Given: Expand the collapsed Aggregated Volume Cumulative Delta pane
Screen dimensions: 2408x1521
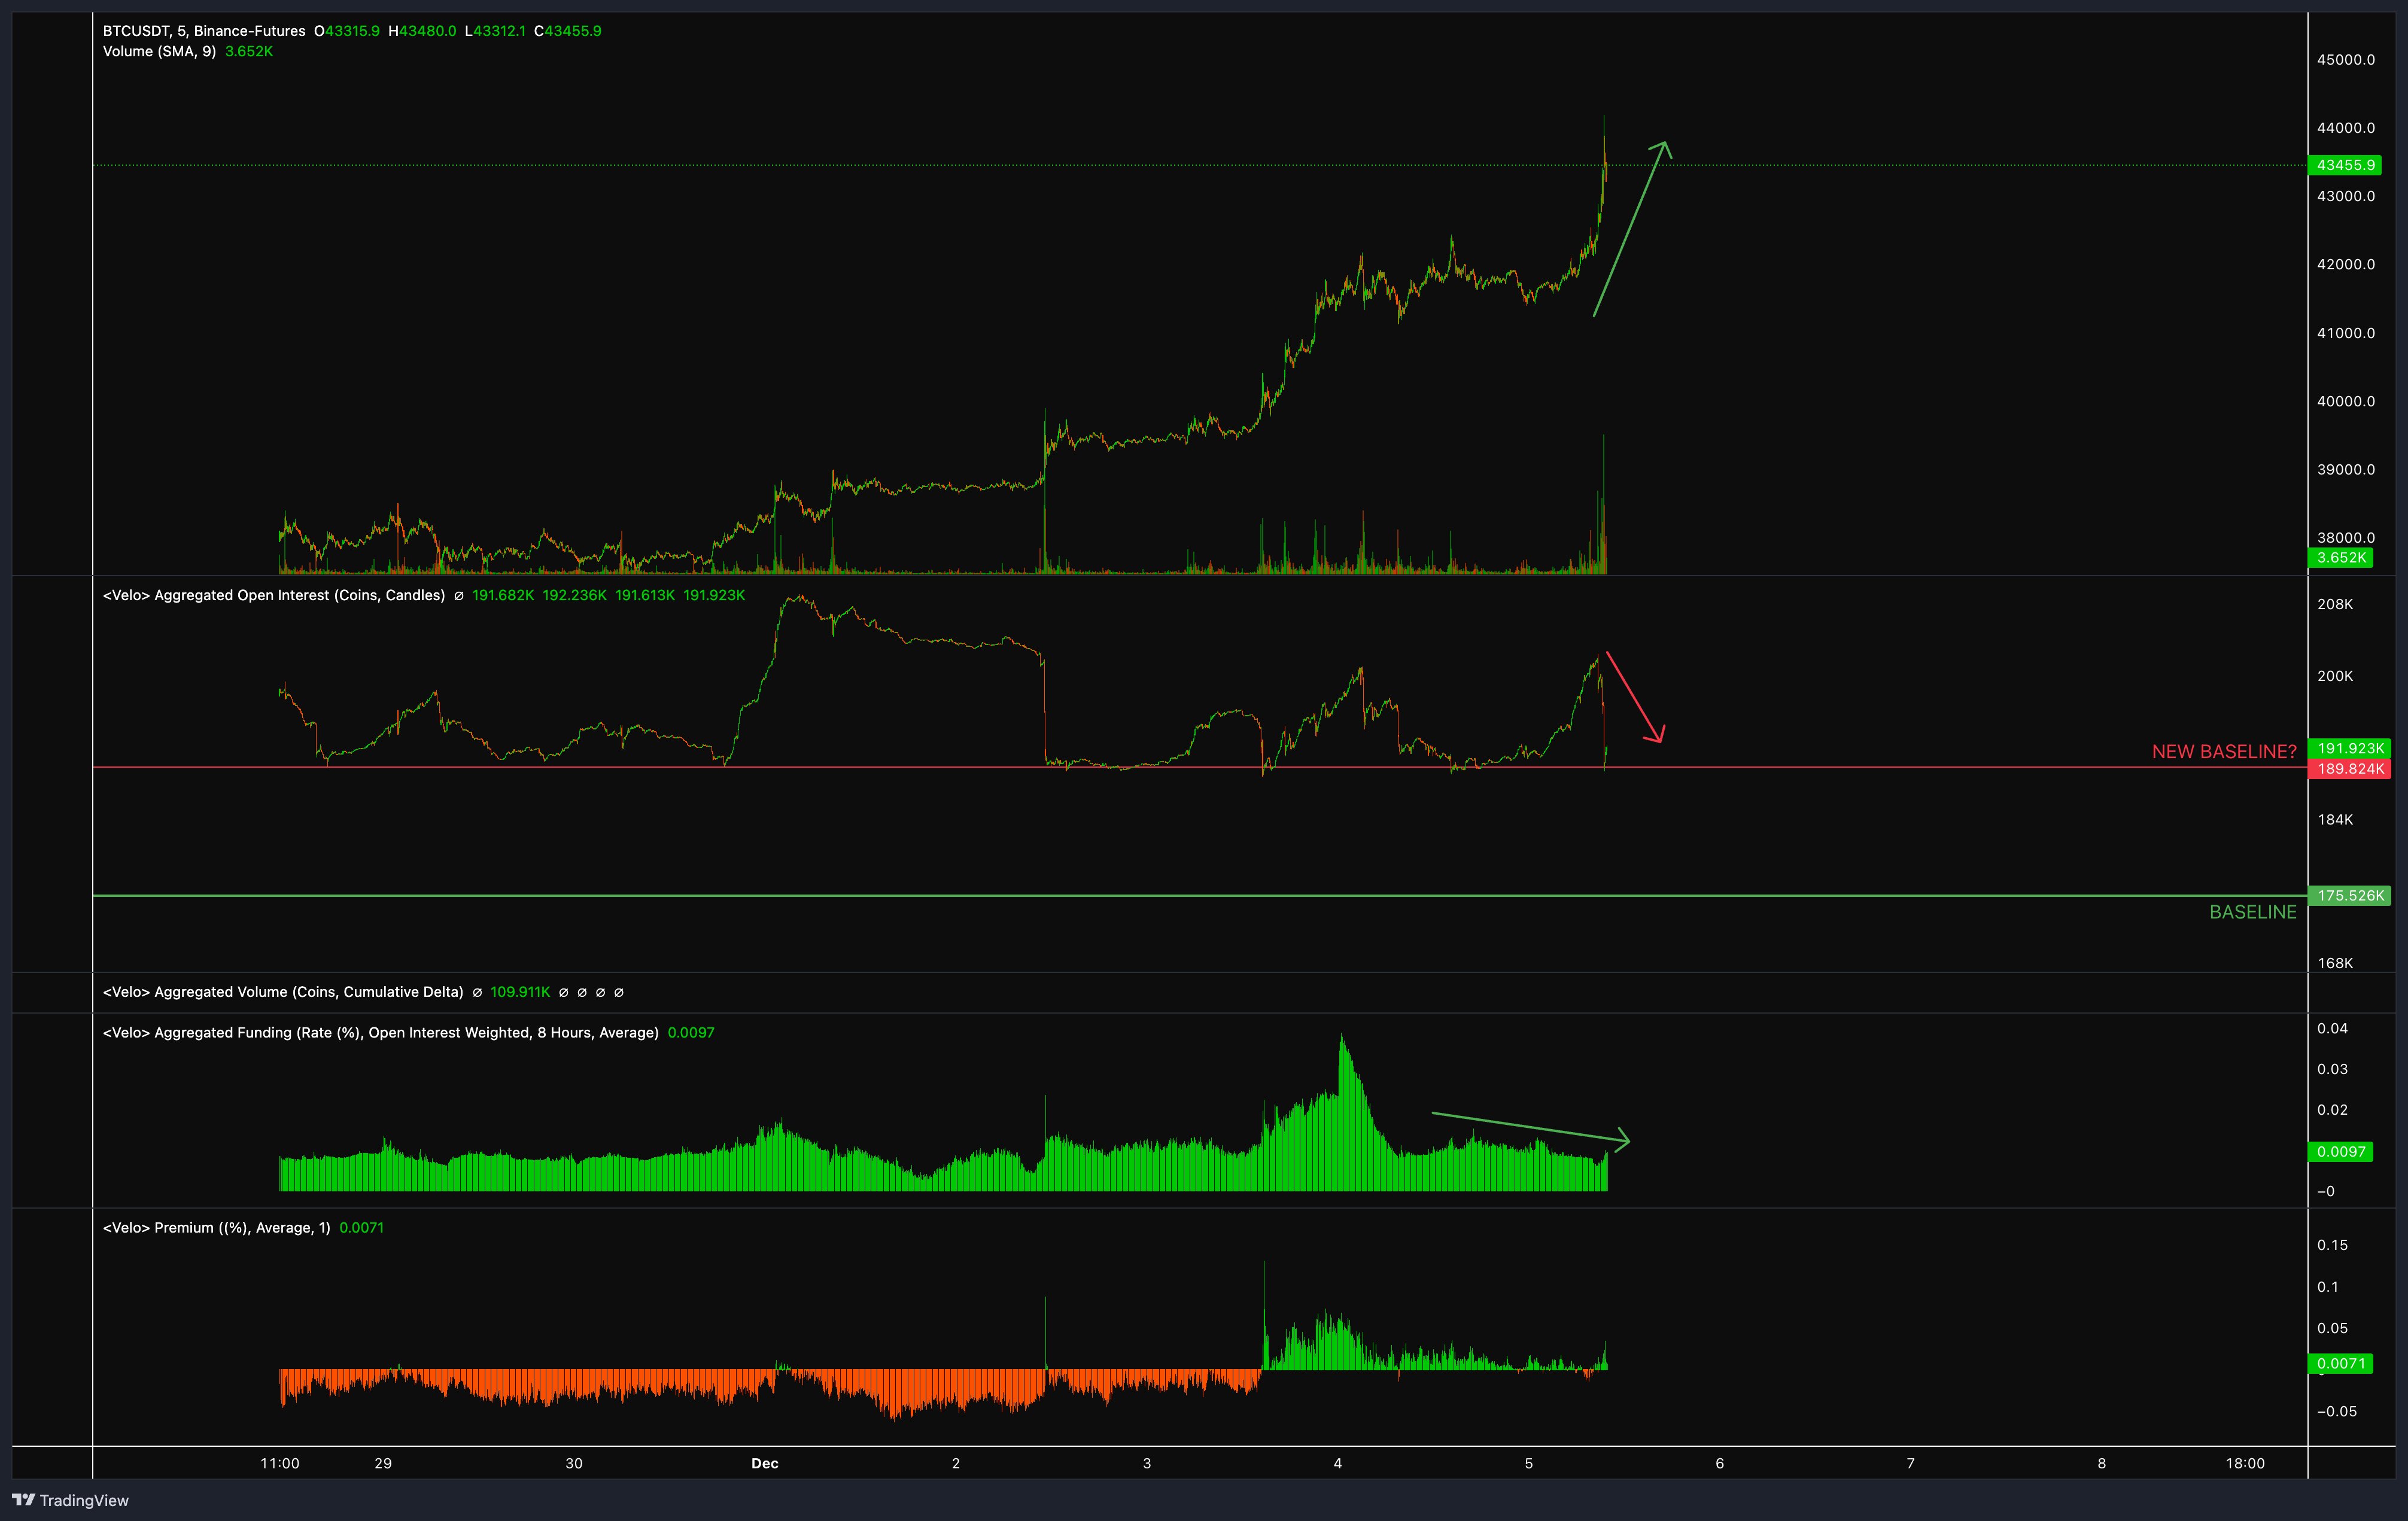Looking at the screenshot, I should (x=283, y=993).
